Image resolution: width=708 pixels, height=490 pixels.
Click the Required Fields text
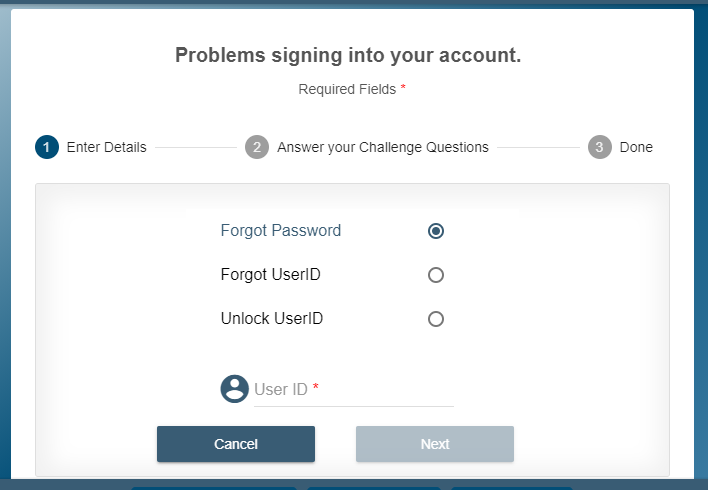tap(347, 89)
